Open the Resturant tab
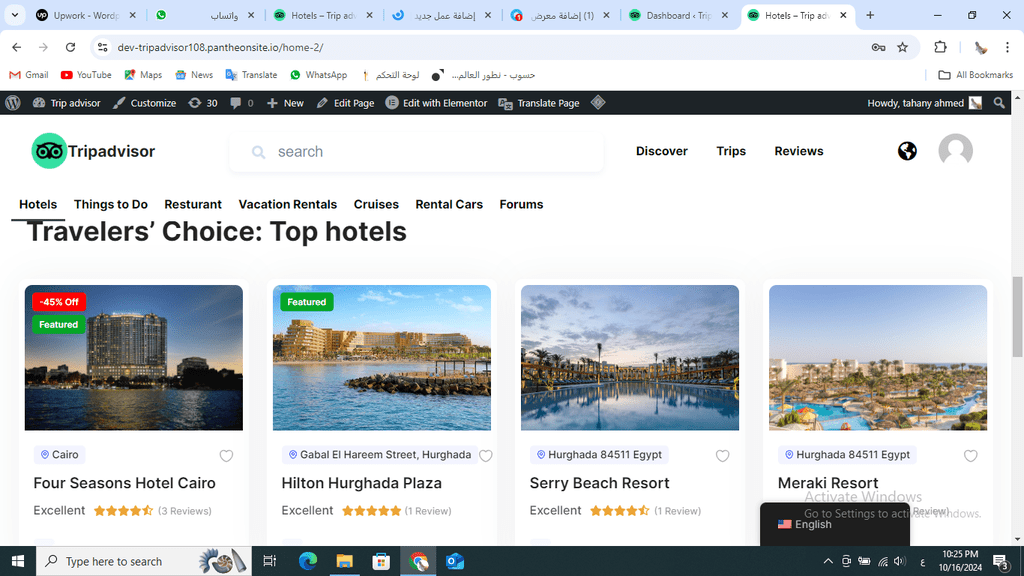This screenshot has height=576, width=1024. tap(193, 204)
